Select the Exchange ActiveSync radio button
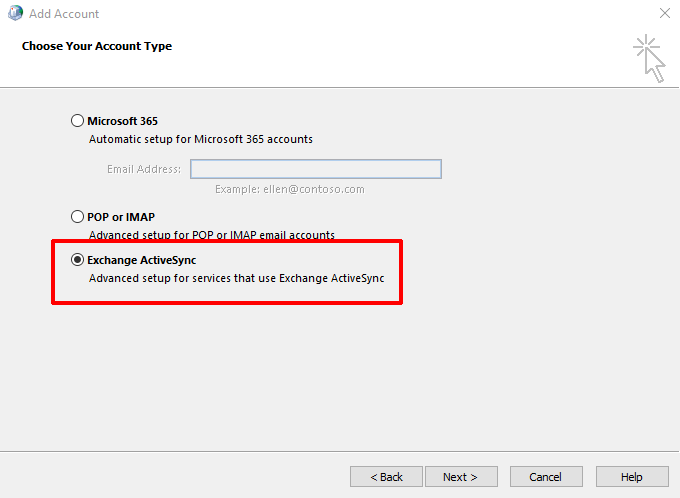Image resolution: width=680 pixels, height=498 pixels. pos(77,260)
